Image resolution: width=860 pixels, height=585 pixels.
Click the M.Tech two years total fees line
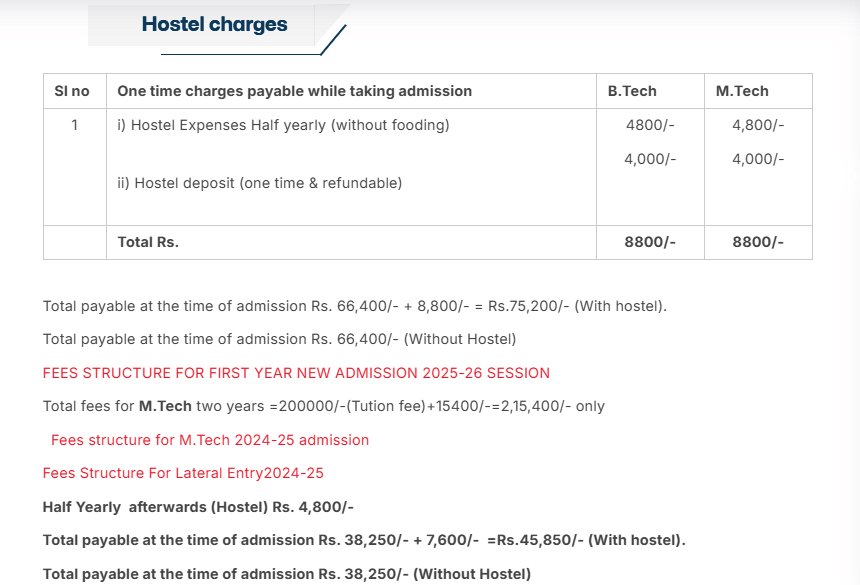tap(323, 406)
